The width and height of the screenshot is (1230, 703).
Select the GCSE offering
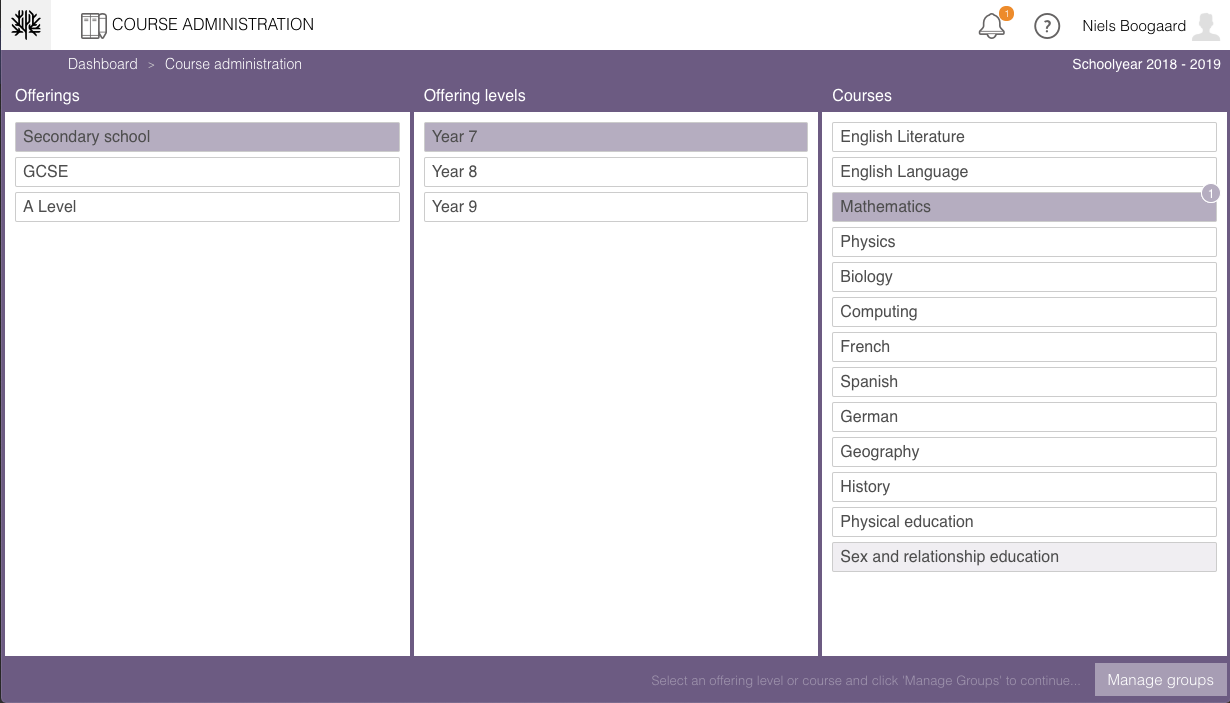pyautogui.click(x=207, y=171)
